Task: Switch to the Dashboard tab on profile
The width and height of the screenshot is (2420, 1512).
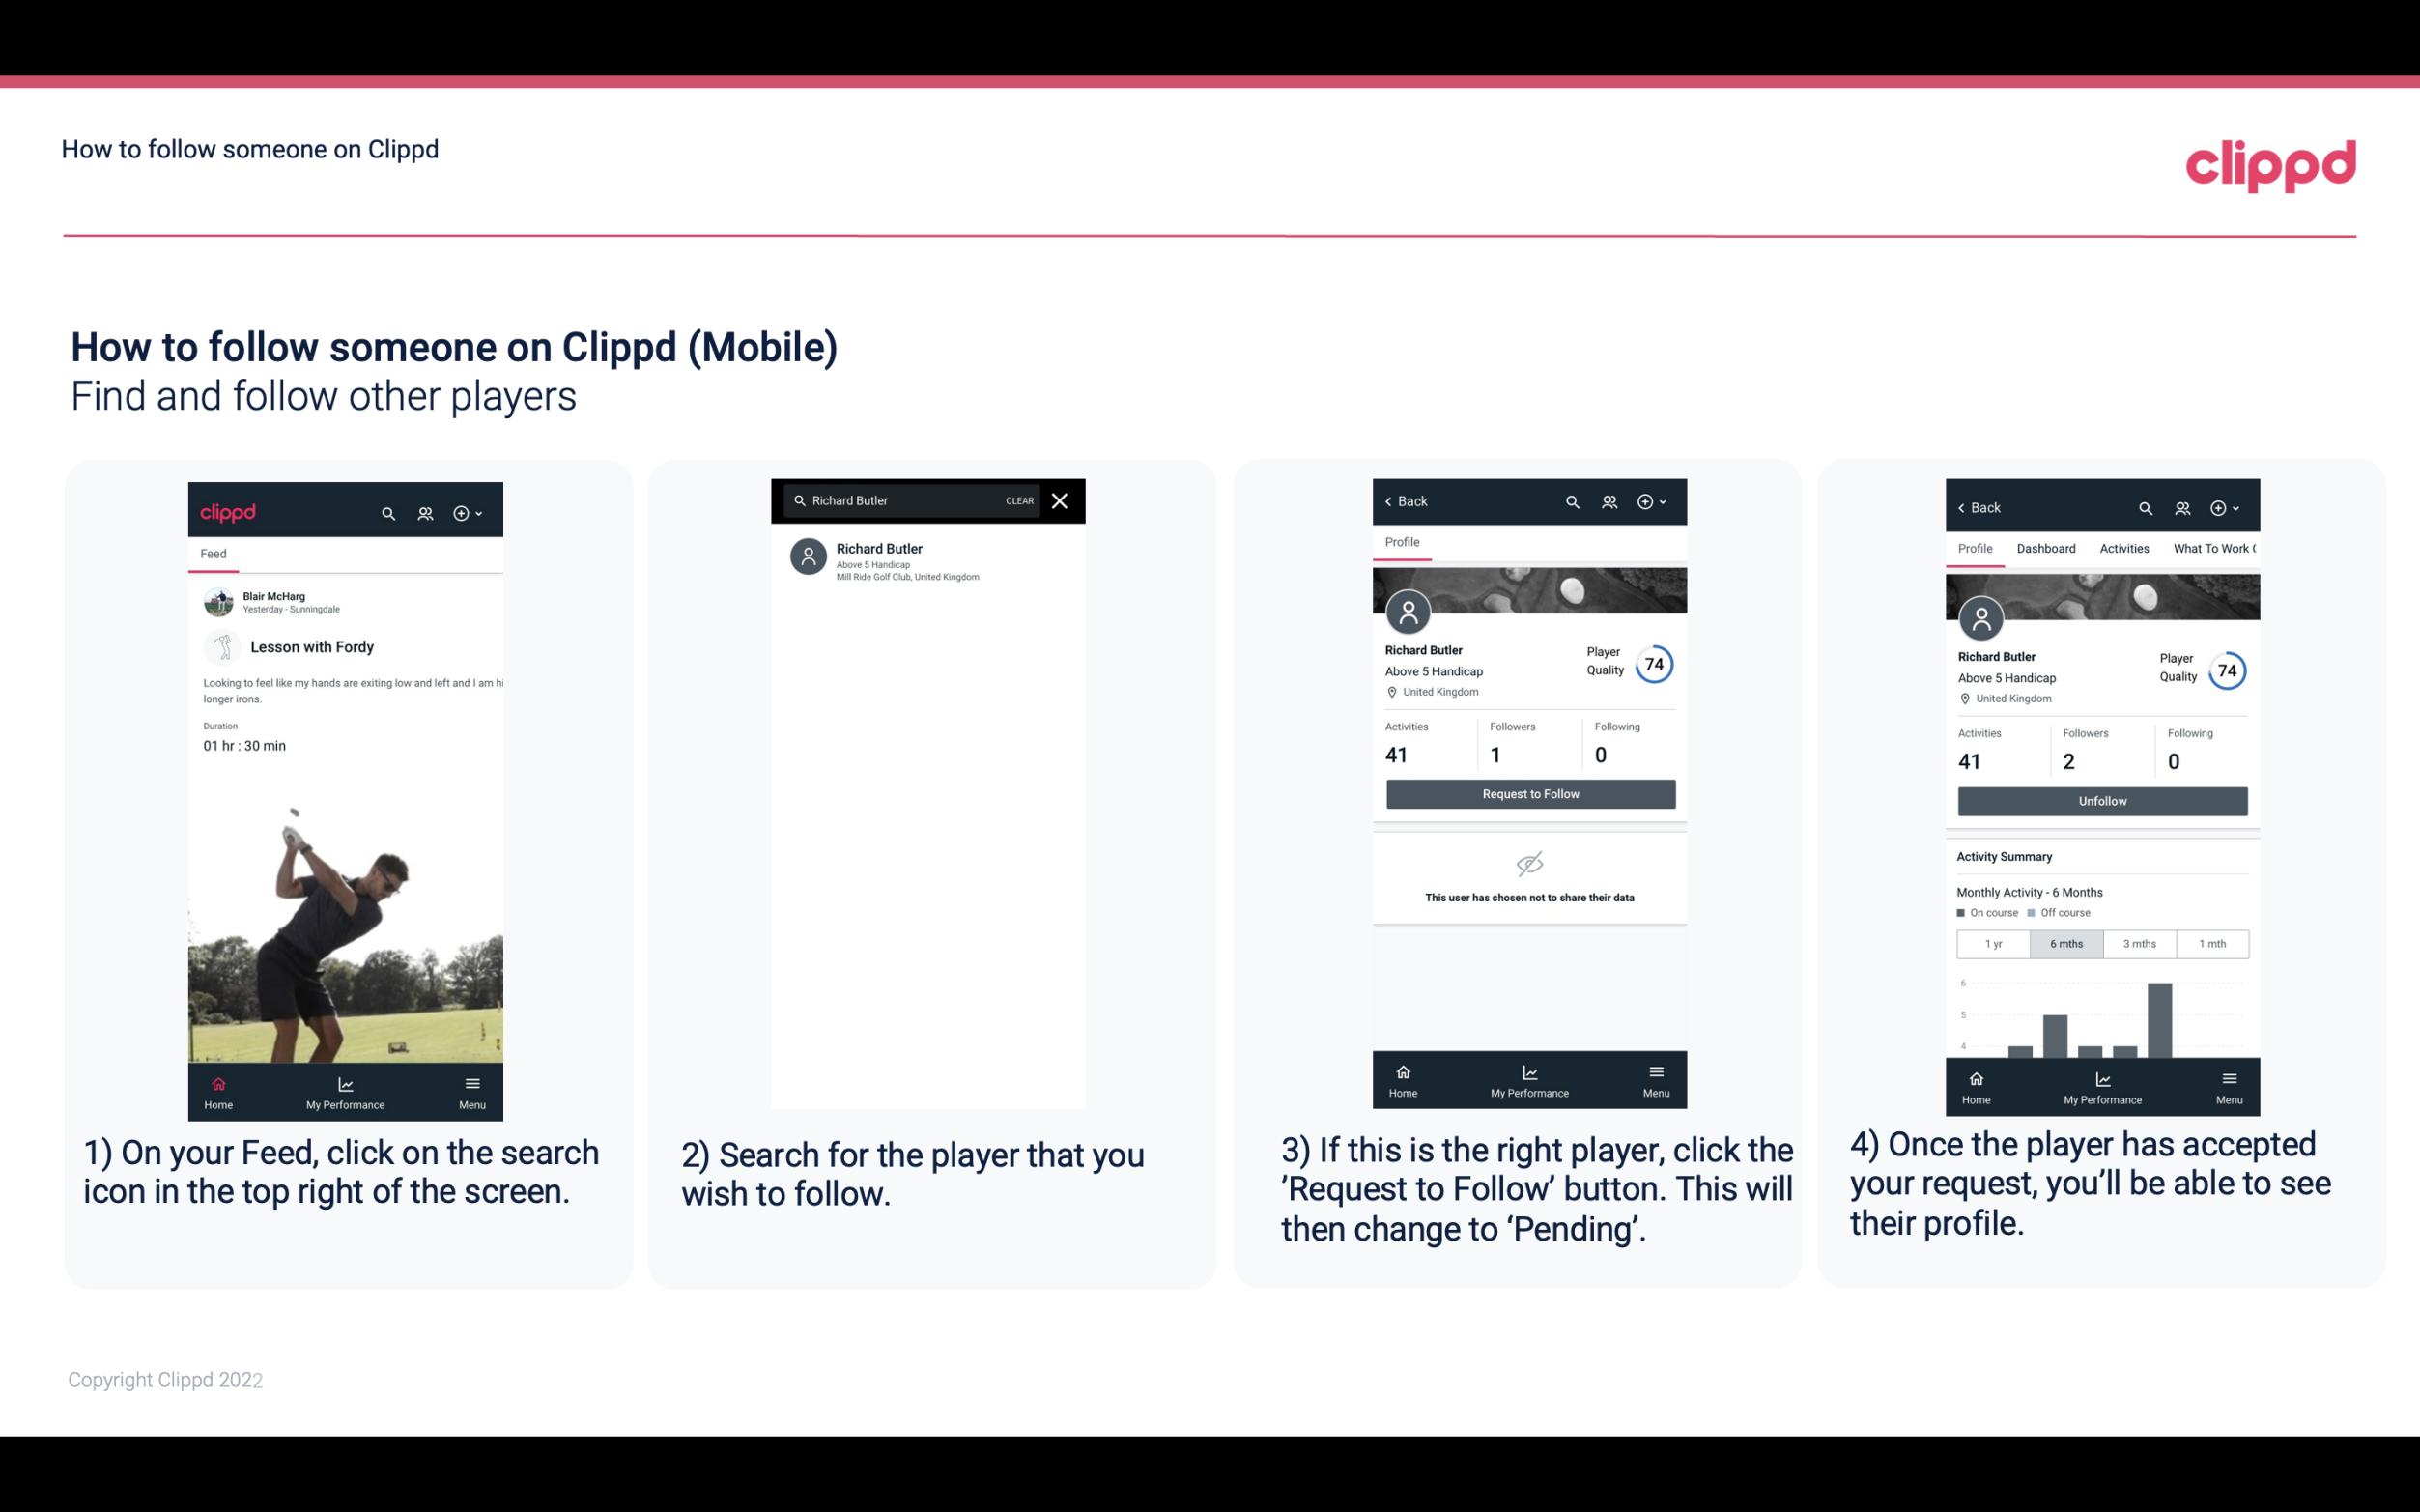Action: click(2046, 547)
